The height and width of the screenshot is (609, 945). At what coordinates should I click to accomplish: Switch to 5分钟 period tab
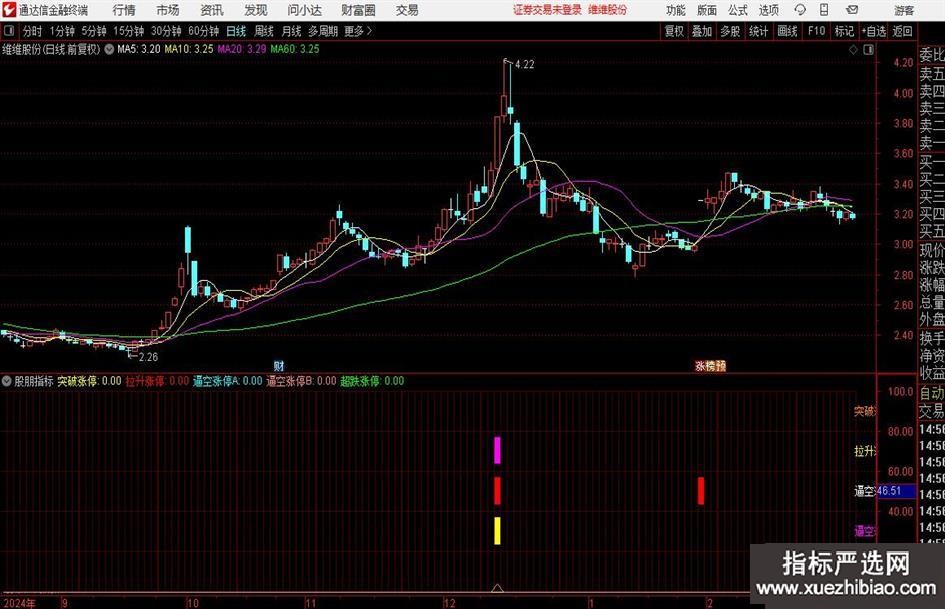[94, 31]
